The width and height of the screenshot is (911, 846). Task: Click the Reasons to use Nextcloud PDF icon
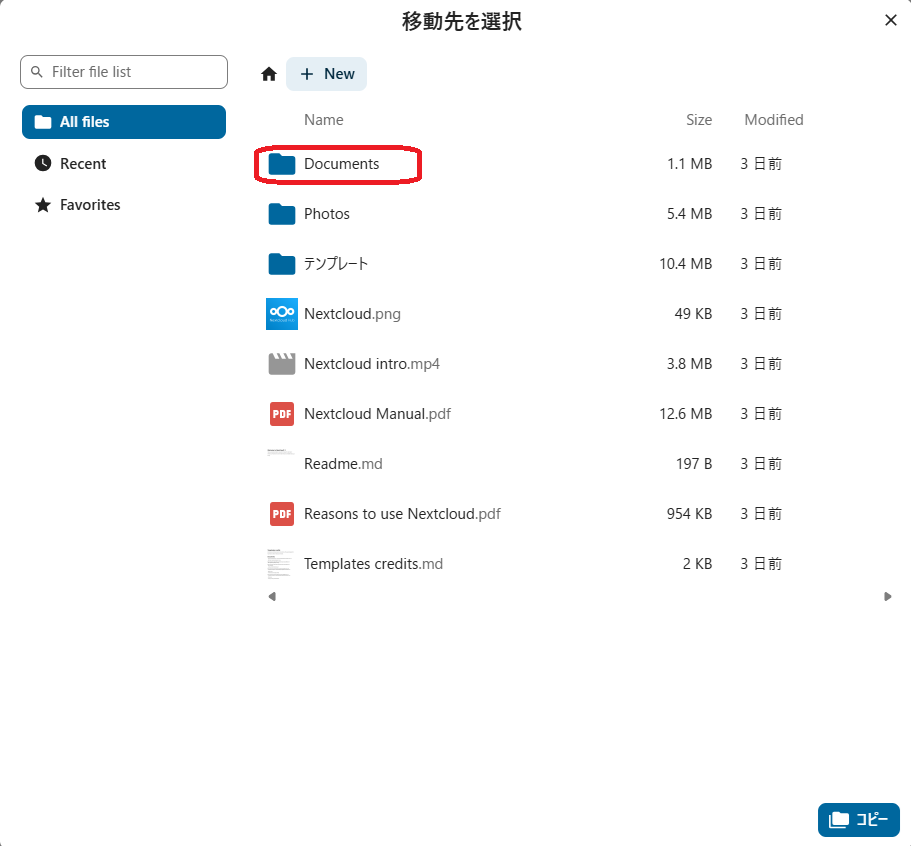tap(282, 514)
